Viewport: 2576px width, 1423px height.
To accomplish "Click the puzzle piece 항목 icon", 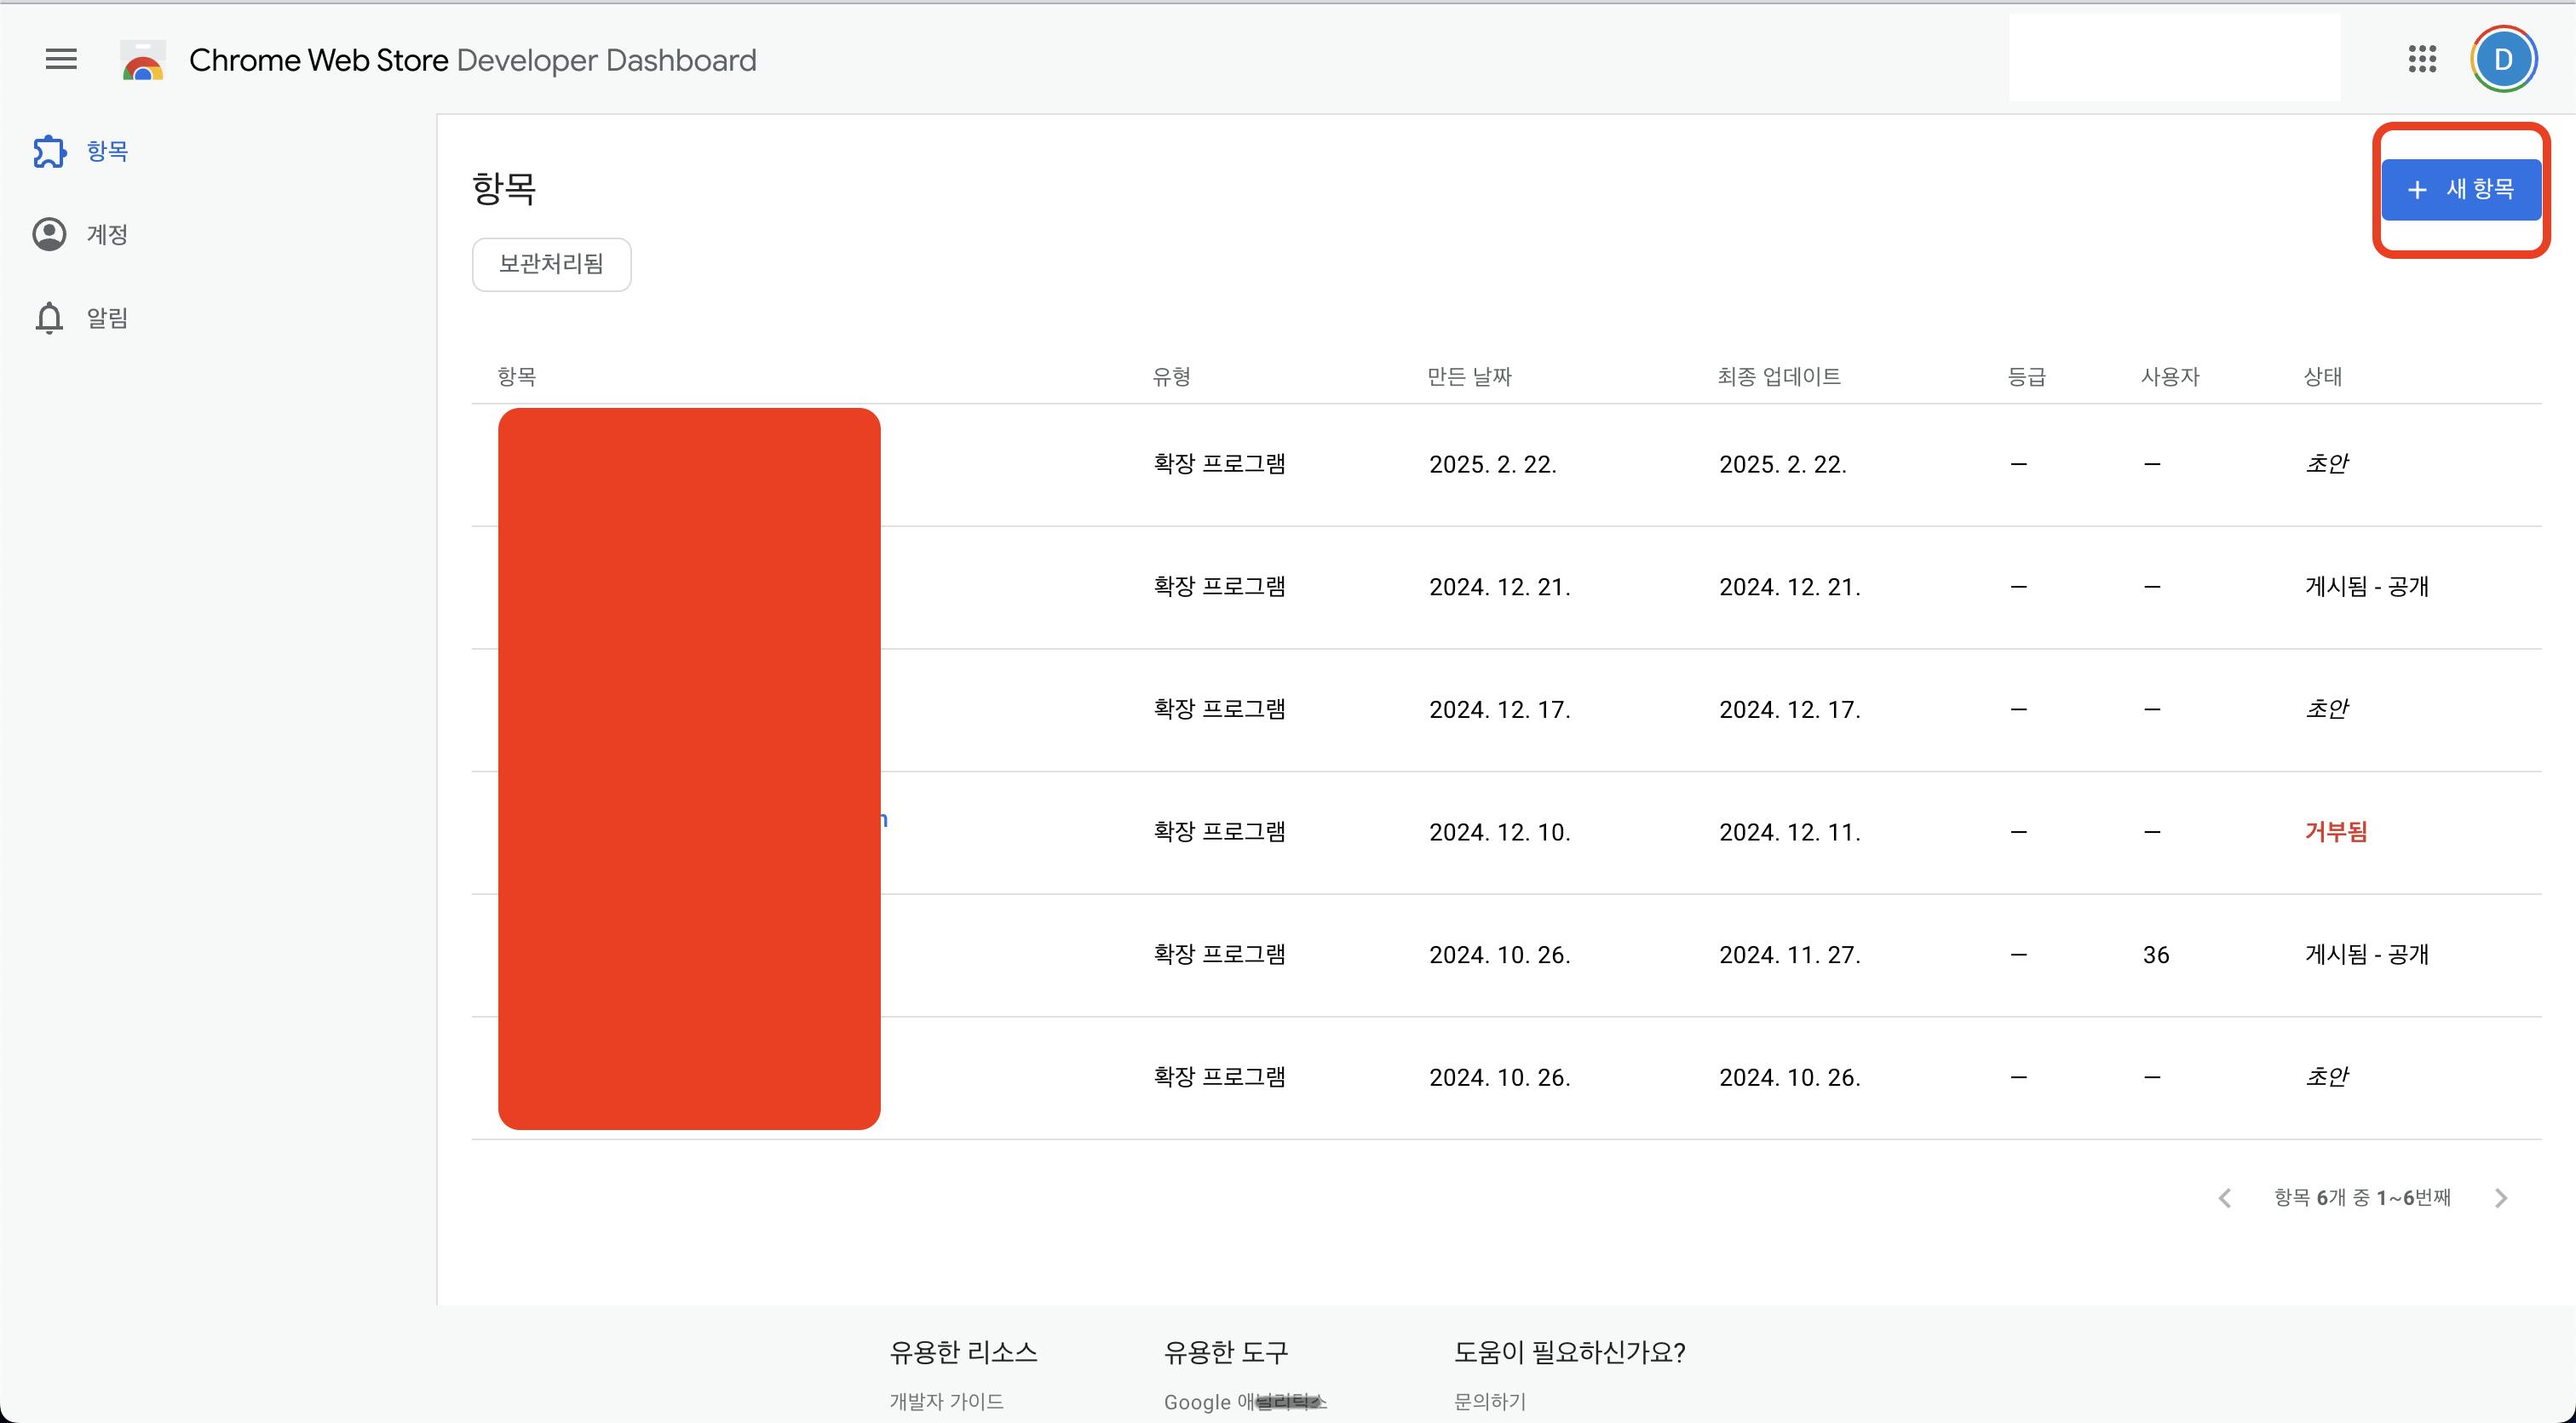I will coord(49,151).
